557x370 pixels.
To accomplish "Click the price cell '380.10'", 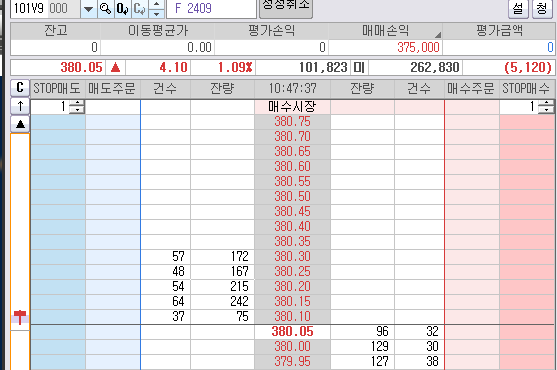I will (292, 317).
